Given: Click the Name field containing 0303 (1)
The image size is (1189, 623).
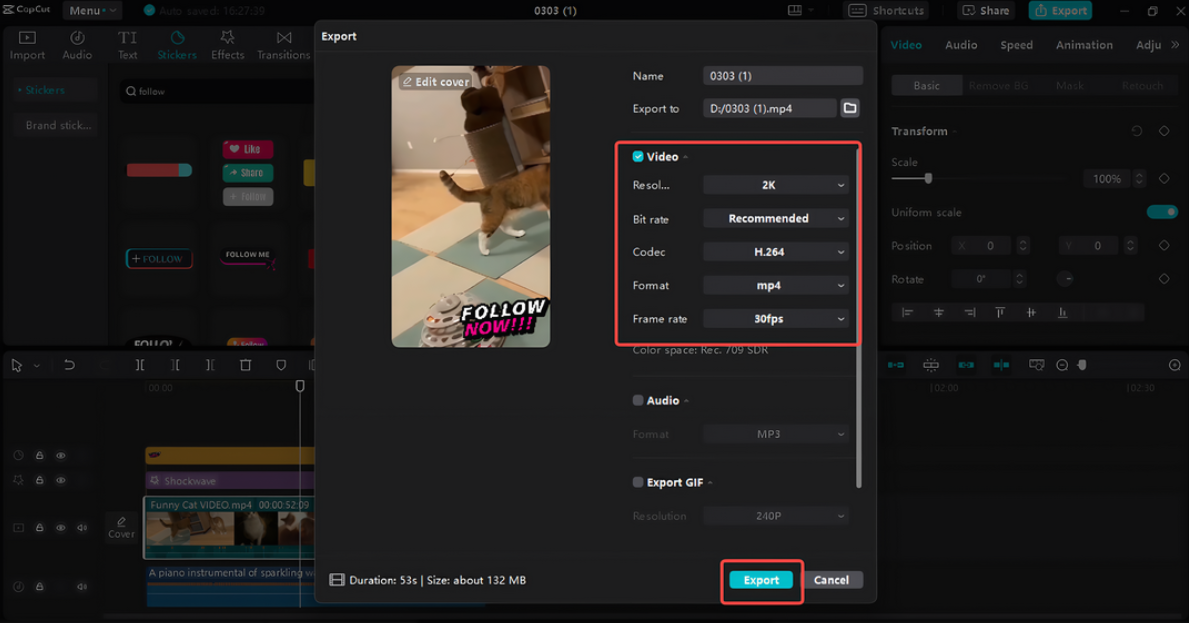Looking at the screenshot, I should pos(783,76).
